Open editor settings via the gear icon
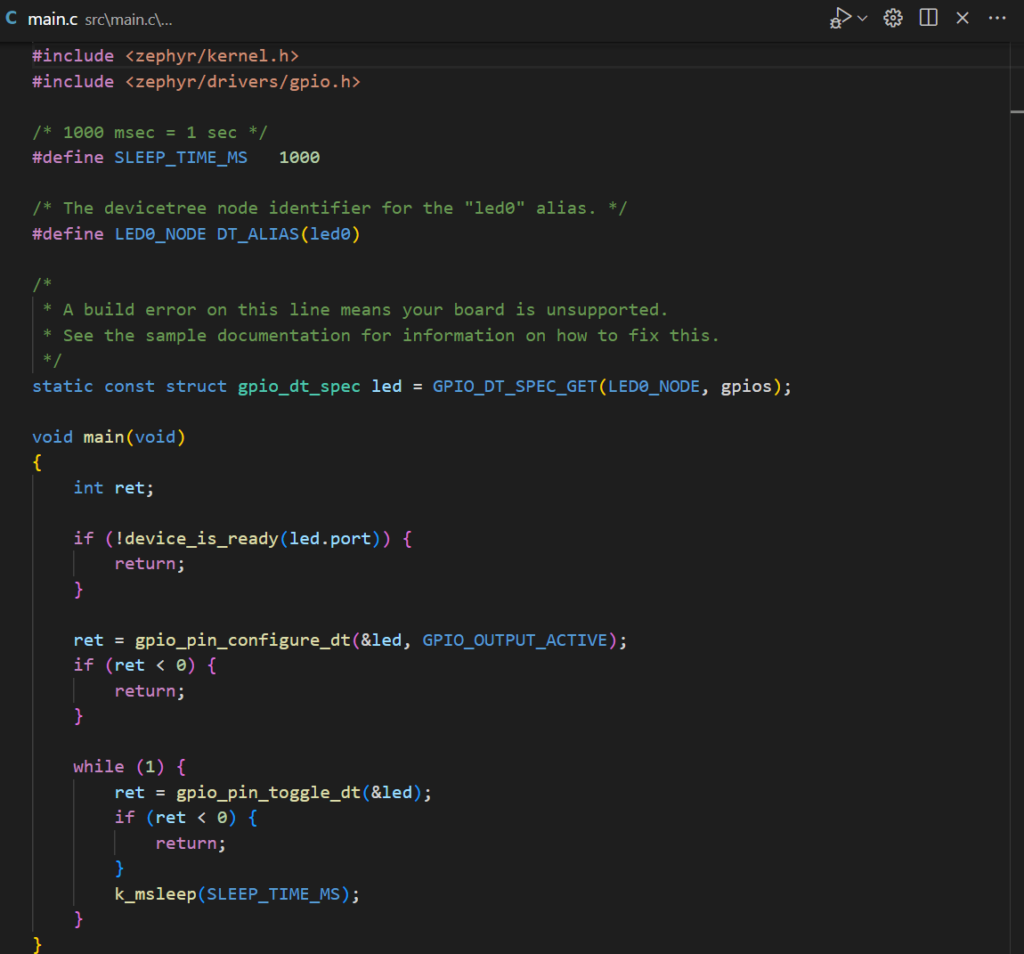Image resolution: width=1024 pixels, height=954 pixels. click(x=892, y=17)
